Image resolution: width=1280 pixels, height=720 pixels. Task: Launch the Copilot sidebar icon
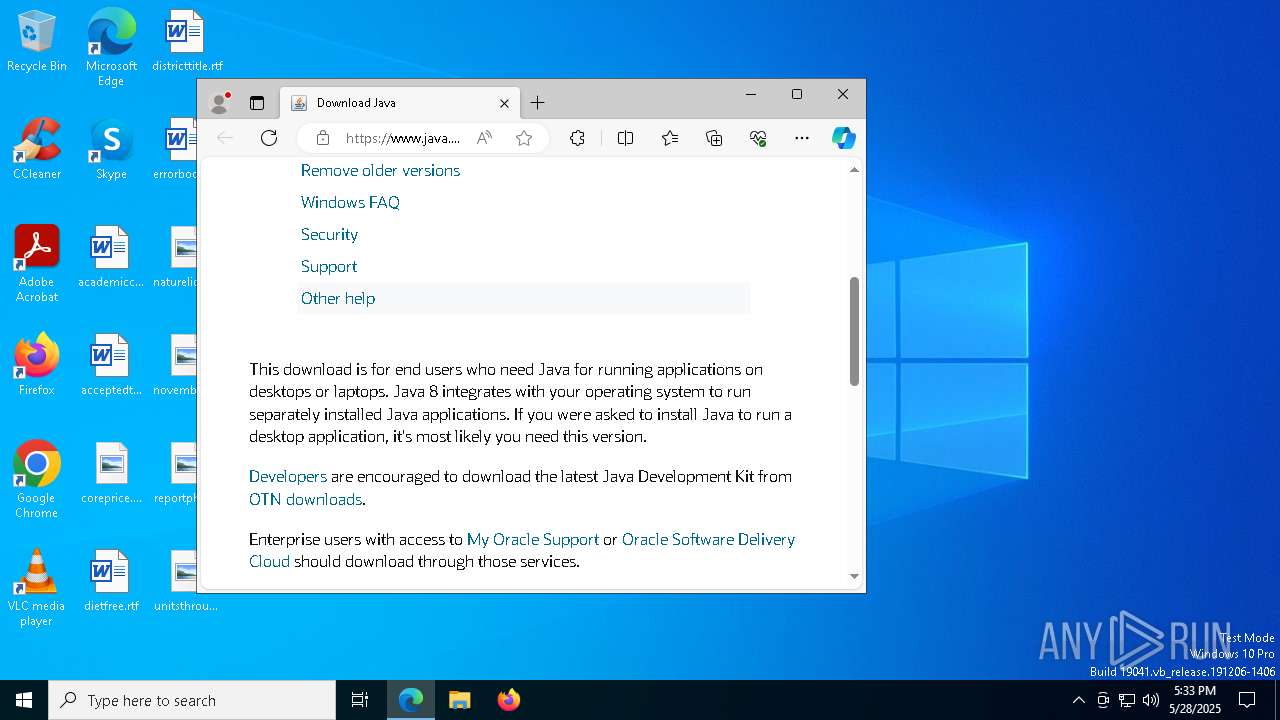[x=844, y=138]
